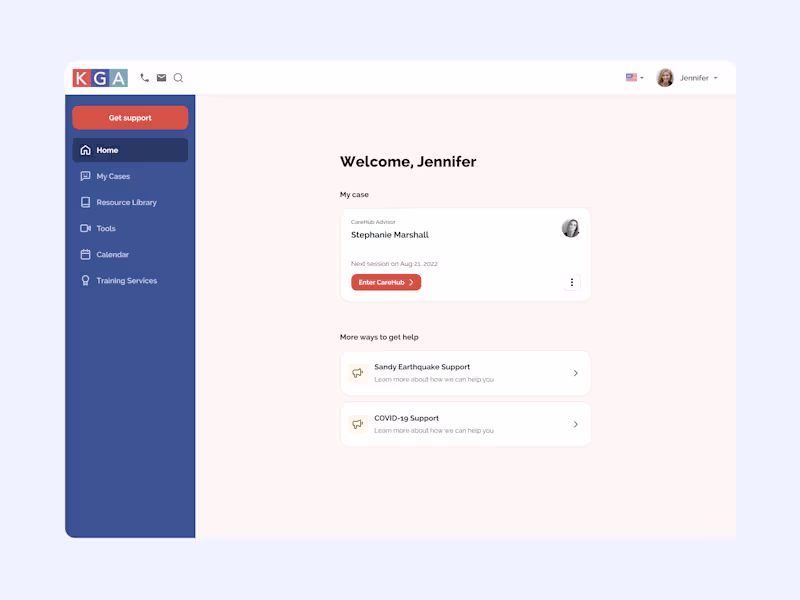Click the KGA logo
This screenshot has width=800, height=600.
[x=100, y=77]
